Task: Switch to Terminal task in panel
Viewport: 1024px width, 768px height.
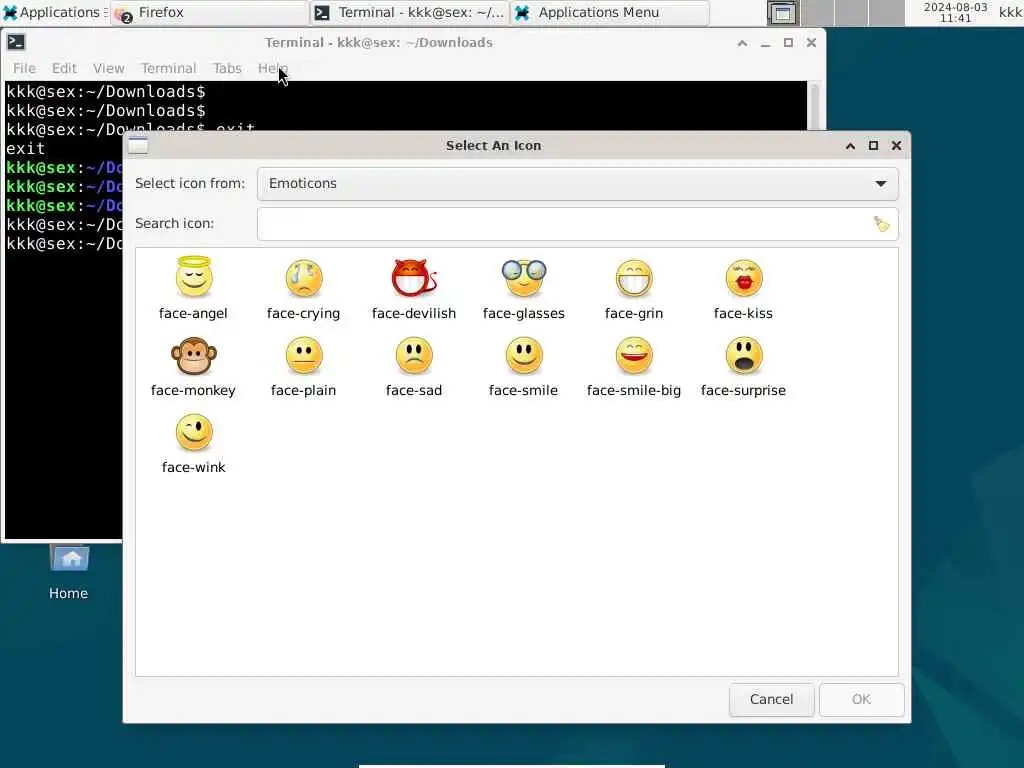Action: [409, 12]
